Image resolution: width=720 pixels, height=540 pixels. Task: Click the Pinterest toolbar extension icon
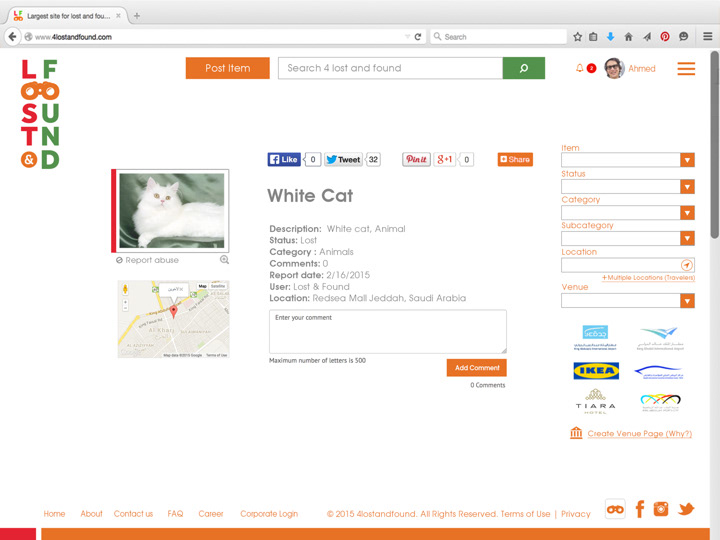pos(664,37)
